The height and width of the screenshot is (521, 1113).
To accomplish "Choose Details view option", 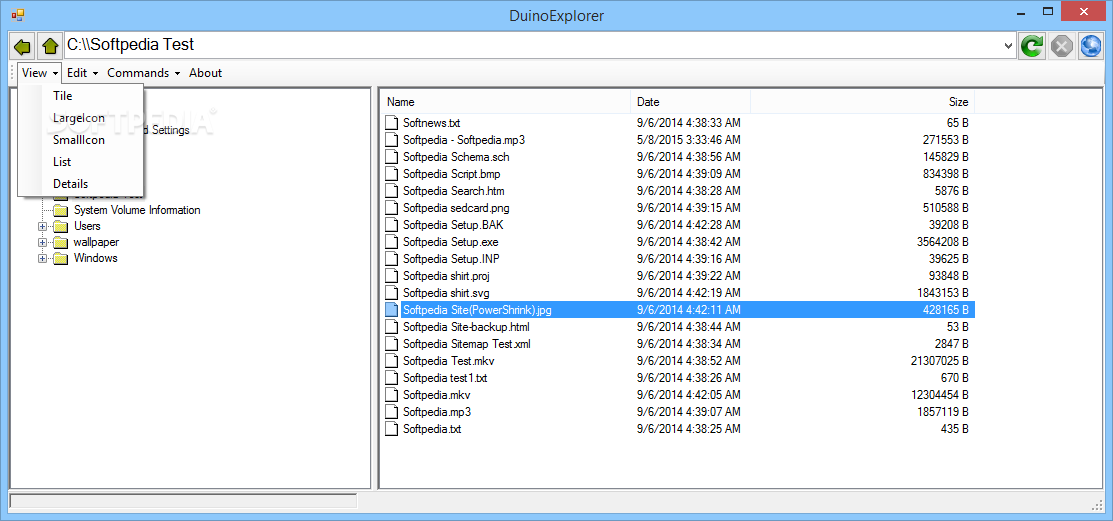I will click(x=70, y=184).
